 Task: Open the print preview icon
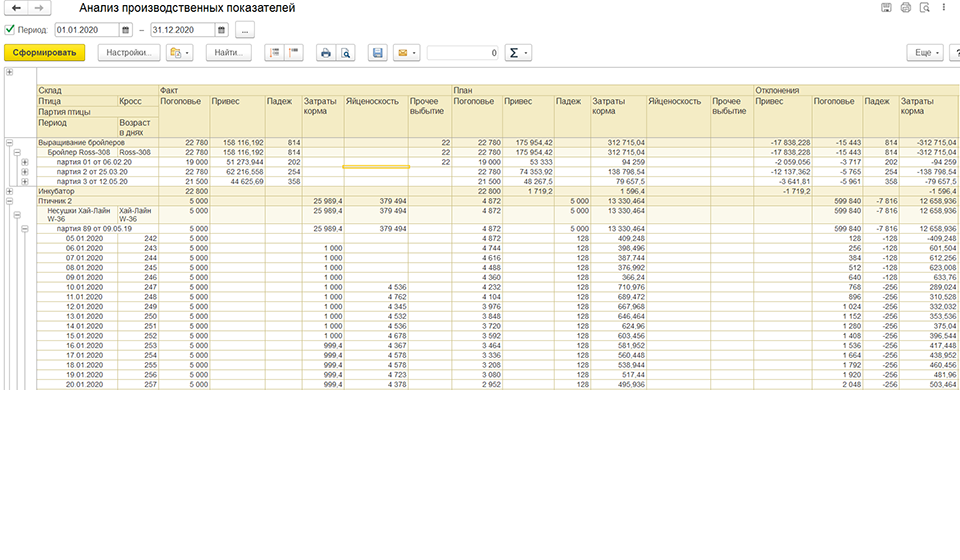click(x=346, y=53)
